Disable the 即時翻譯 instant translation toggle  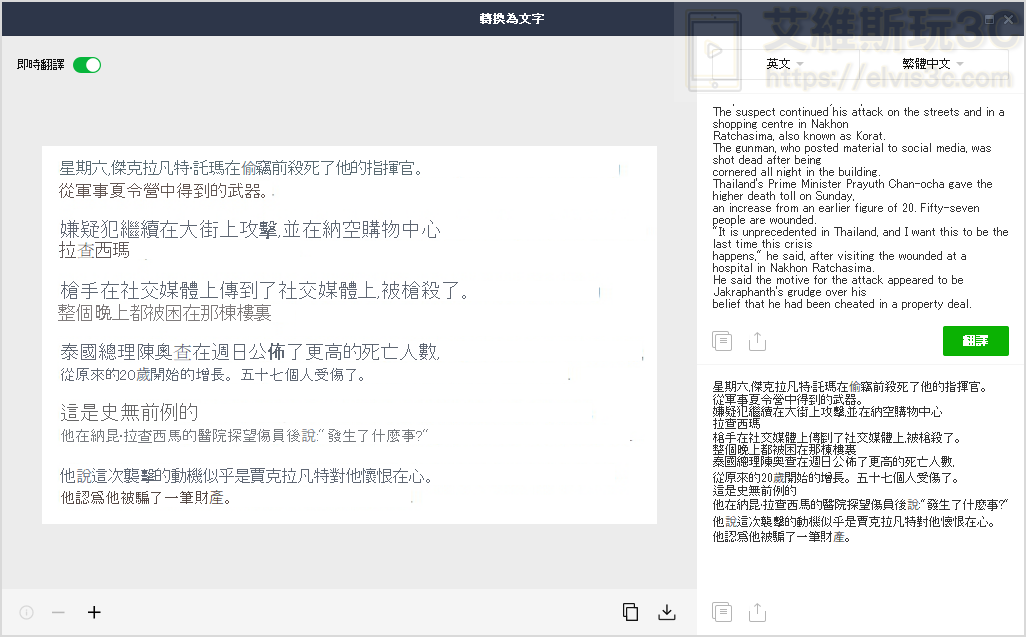86,63
